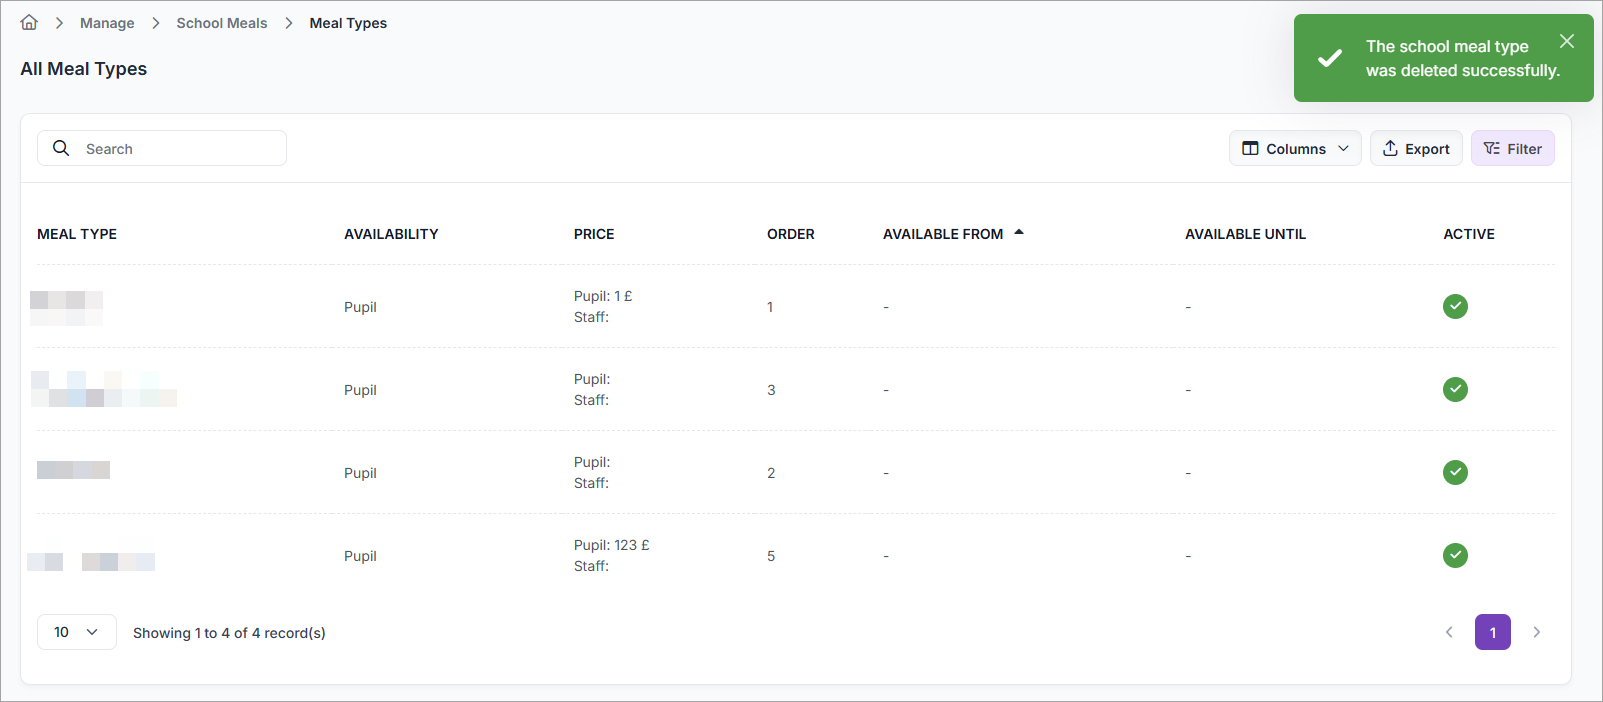
Task: Navigate to School Meals breadcrumb
Action: 222,23
